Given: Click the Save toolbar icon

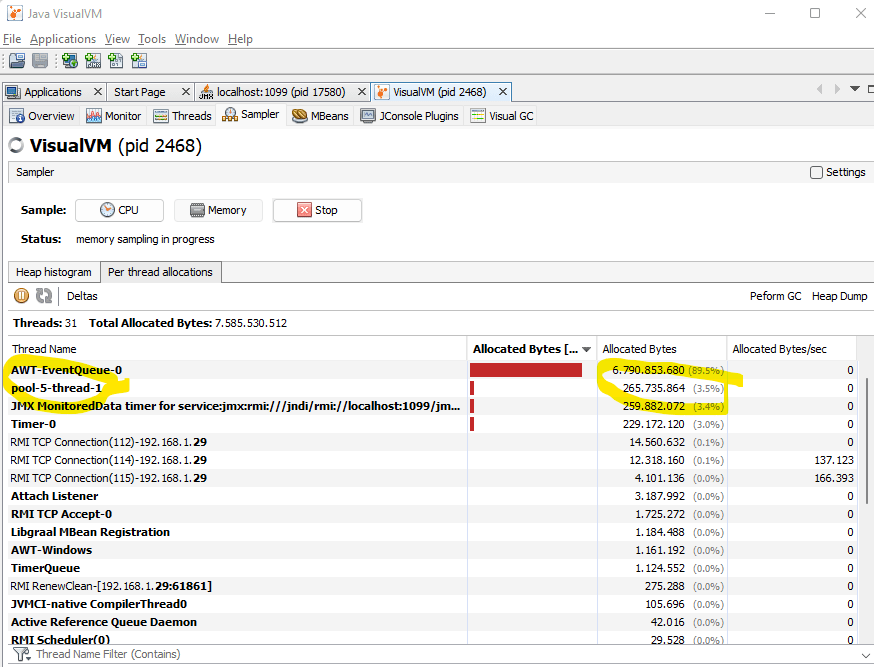Looking at the screenshot, I should pos(39,61).
